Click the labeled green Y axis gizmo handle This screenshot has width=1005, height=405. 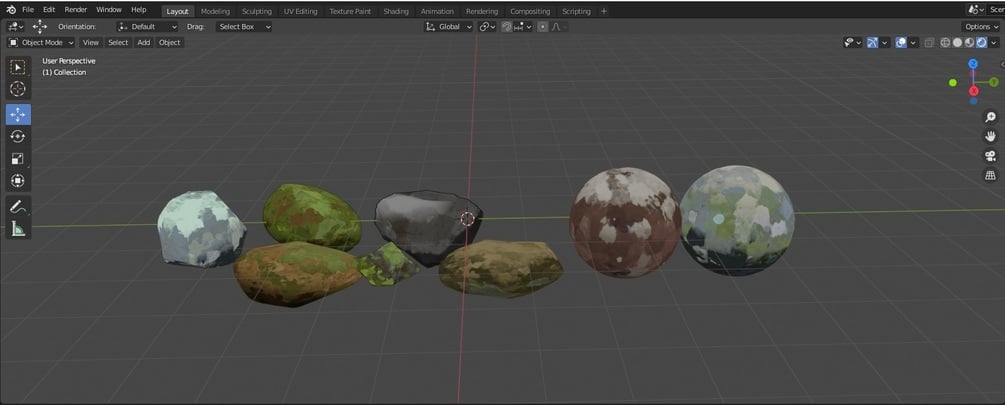(x=993, y=82)
